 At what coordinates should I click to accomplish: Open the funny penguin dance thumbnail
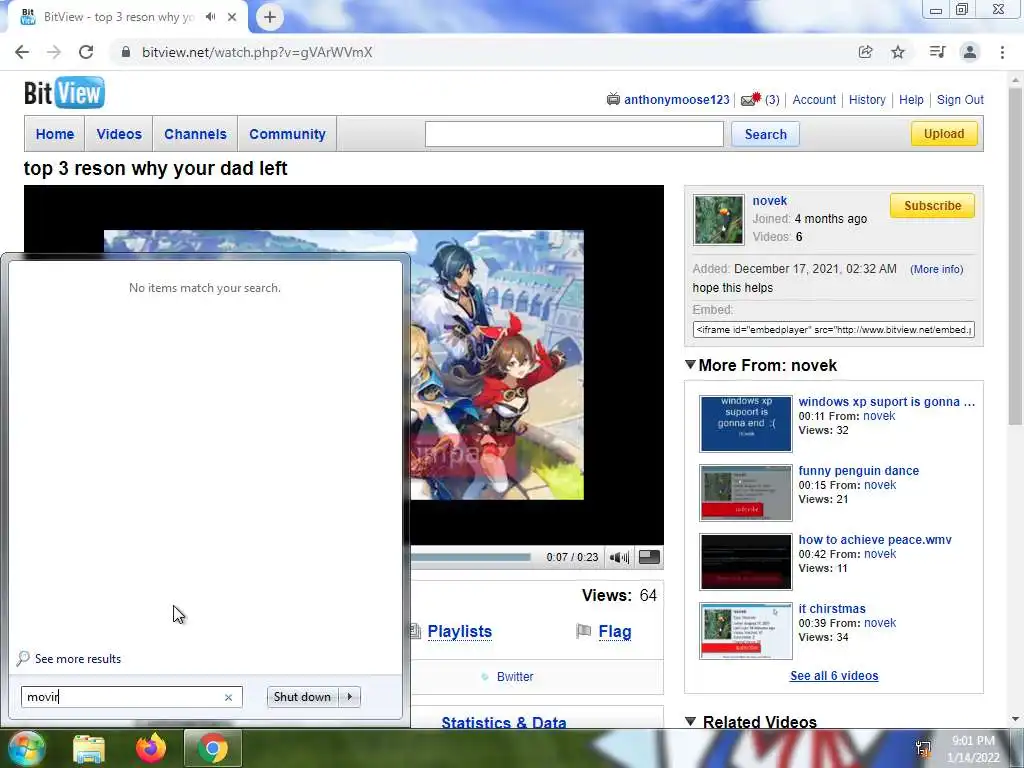746,492
